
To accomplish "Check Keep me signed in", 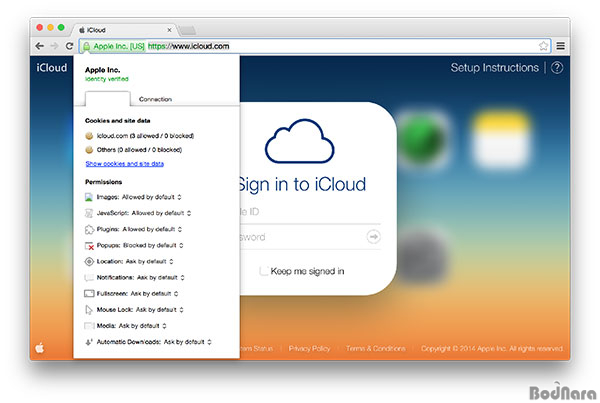I will point(264,271).
